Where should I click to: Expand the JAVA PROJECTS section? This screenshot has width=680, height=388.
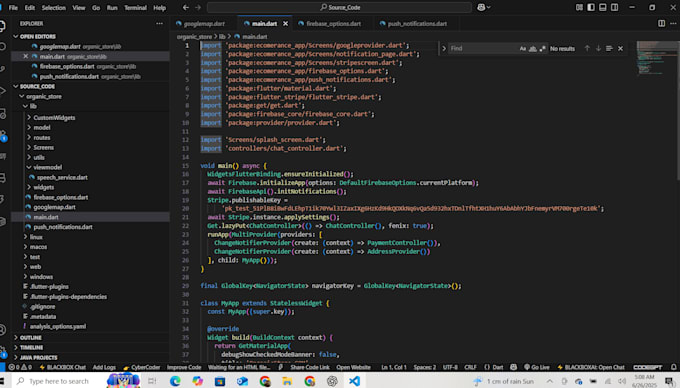[38, 357]
